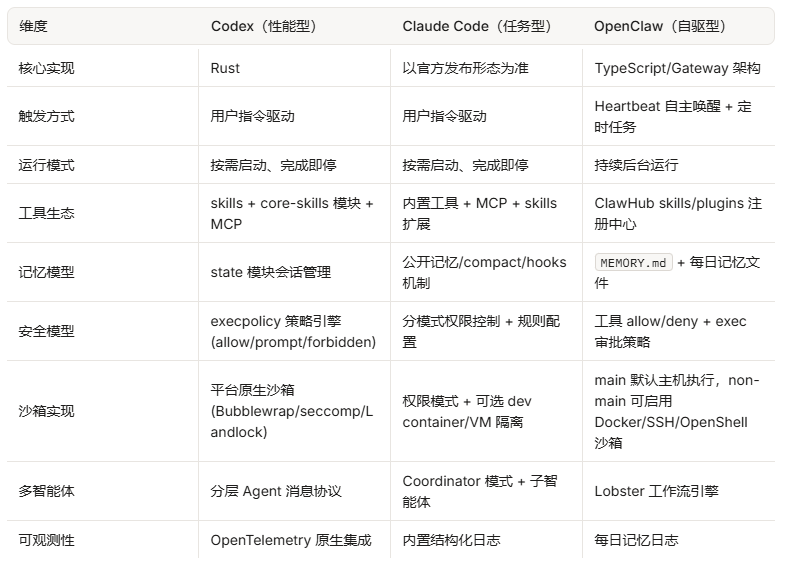Click the 核心实现 row label
The height and width of the screenshot is (570, 787).
coord(46,68)
